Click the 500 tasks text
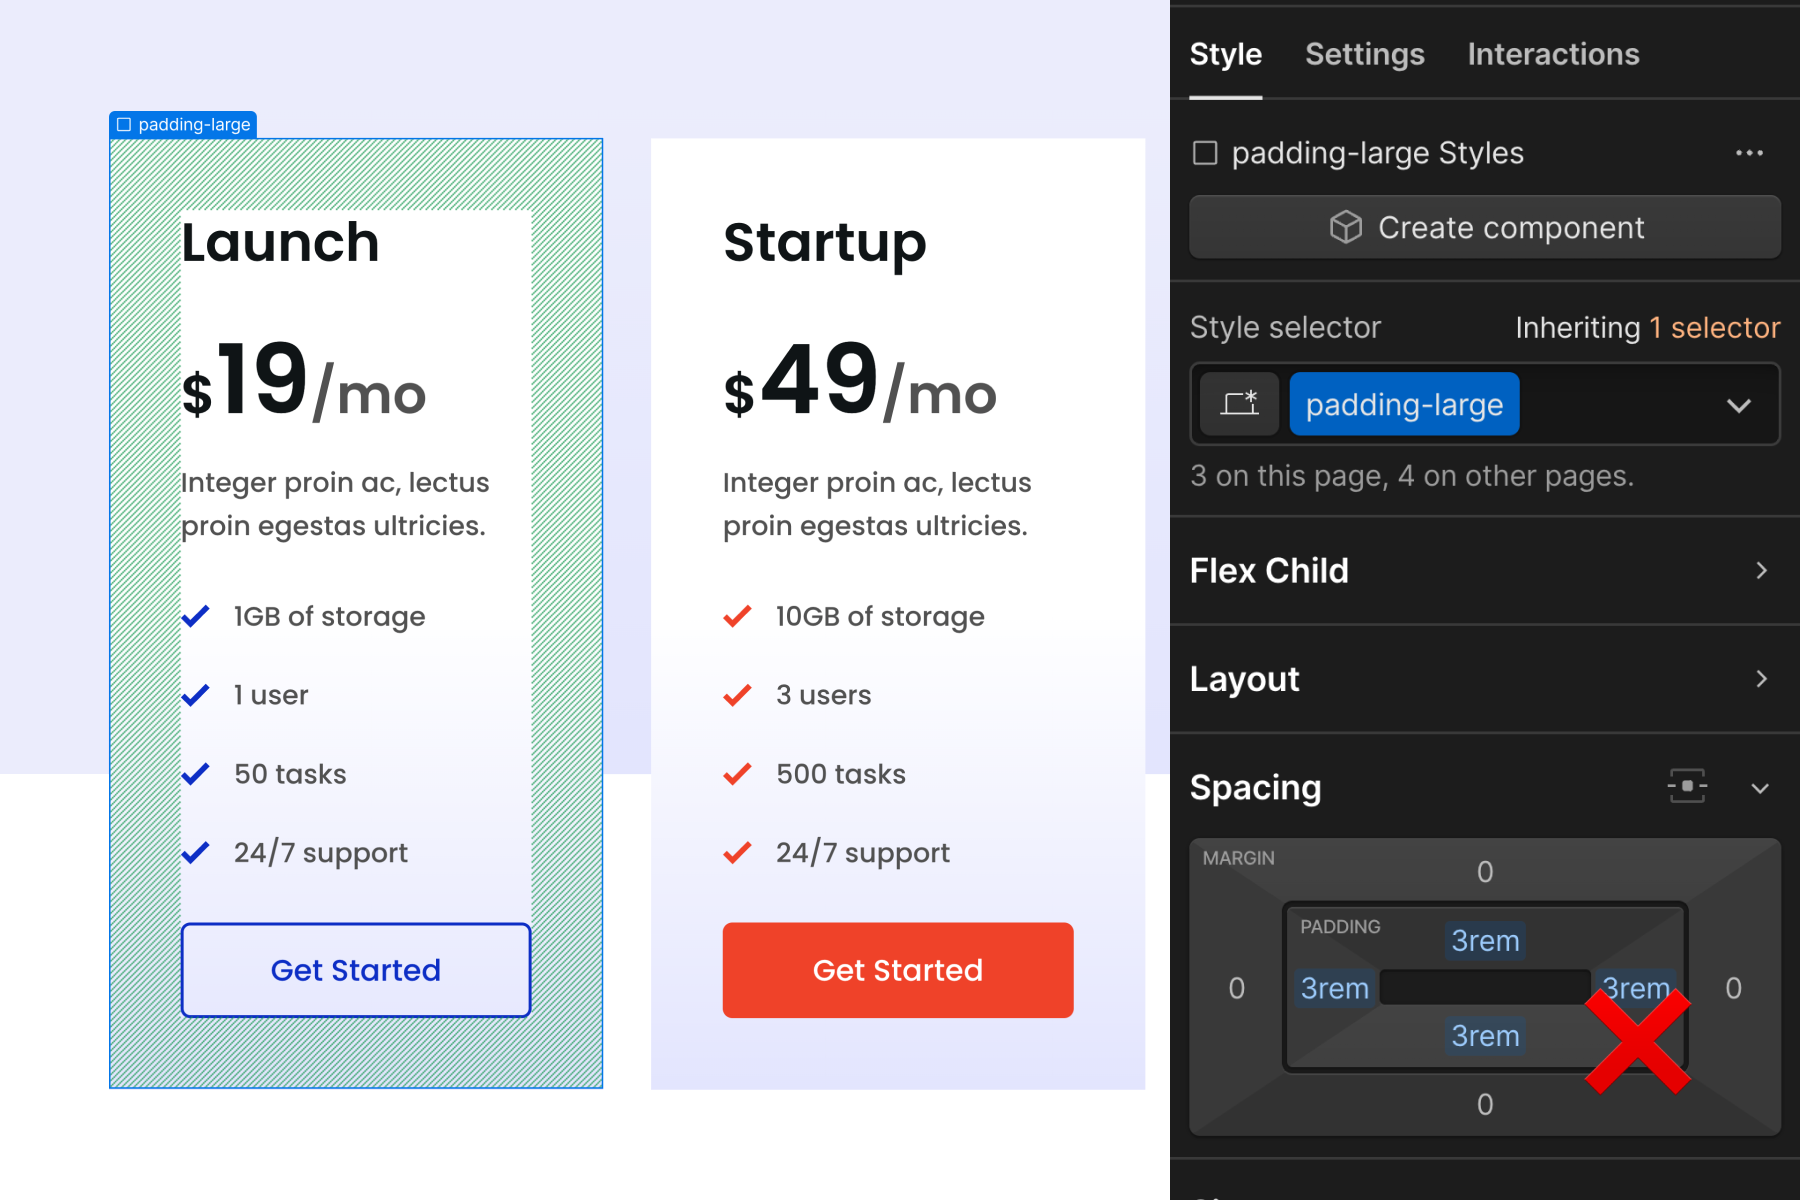 coord(841,774)
